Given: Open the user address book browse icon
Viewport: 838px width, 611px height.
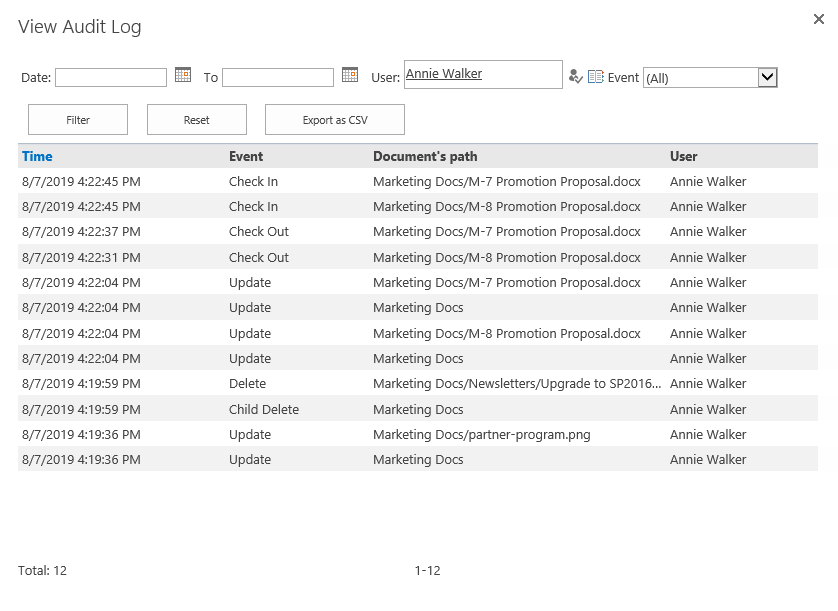Looking at the screenshot, I should coord(595,76).
